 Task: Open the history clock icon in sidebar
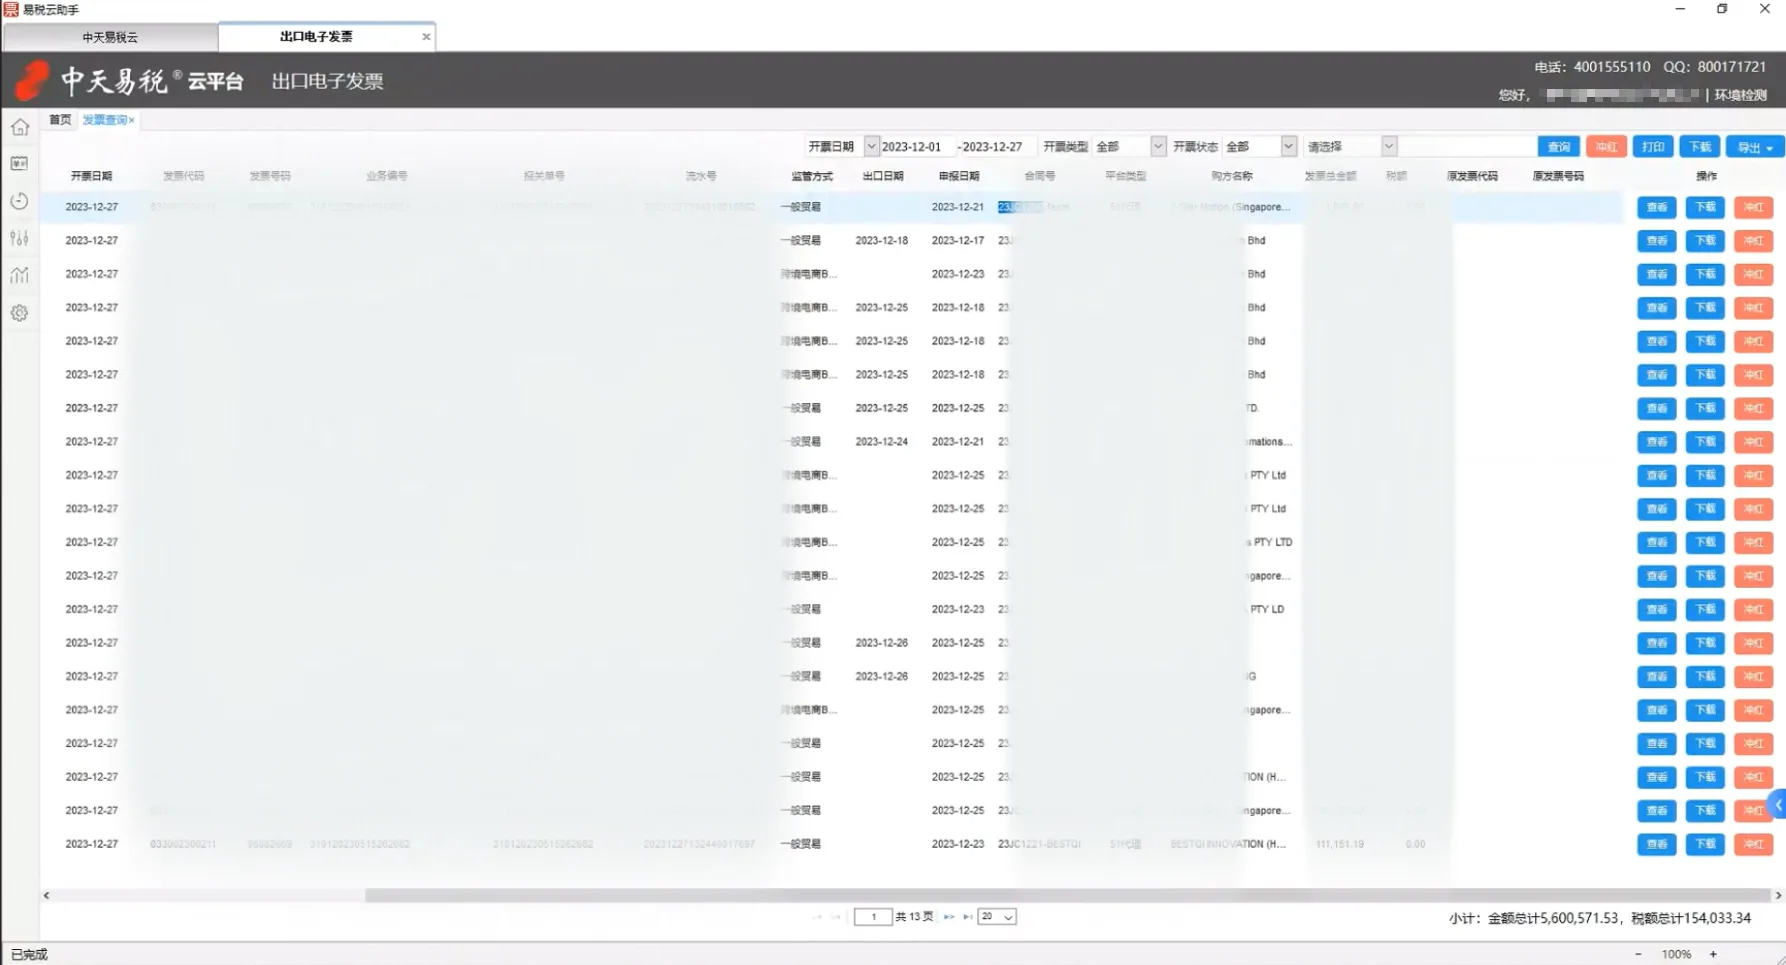coord(20,201)
